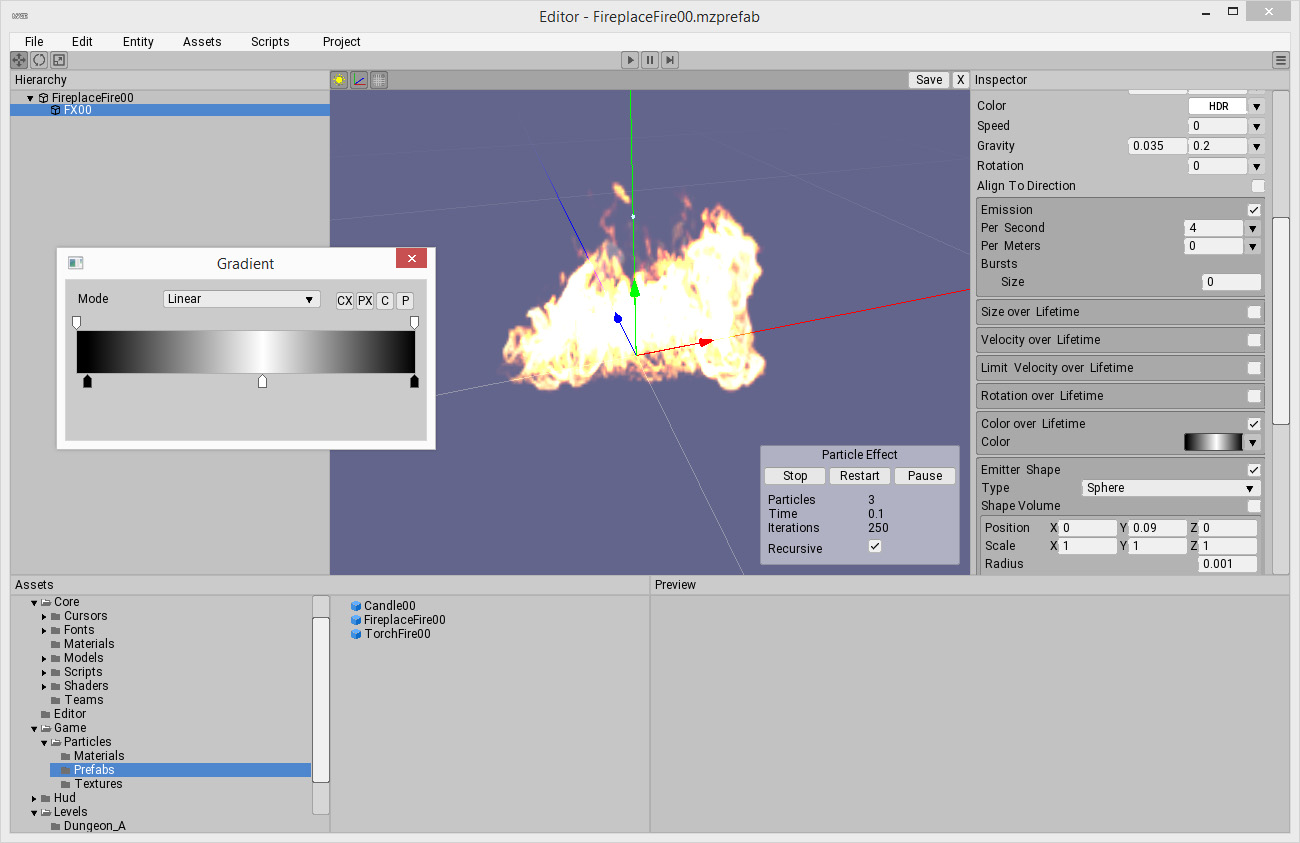
Task: Collapse the FireplaceFire00 hierarchy node
Action: pyautogui.click(x=30, y=98)
